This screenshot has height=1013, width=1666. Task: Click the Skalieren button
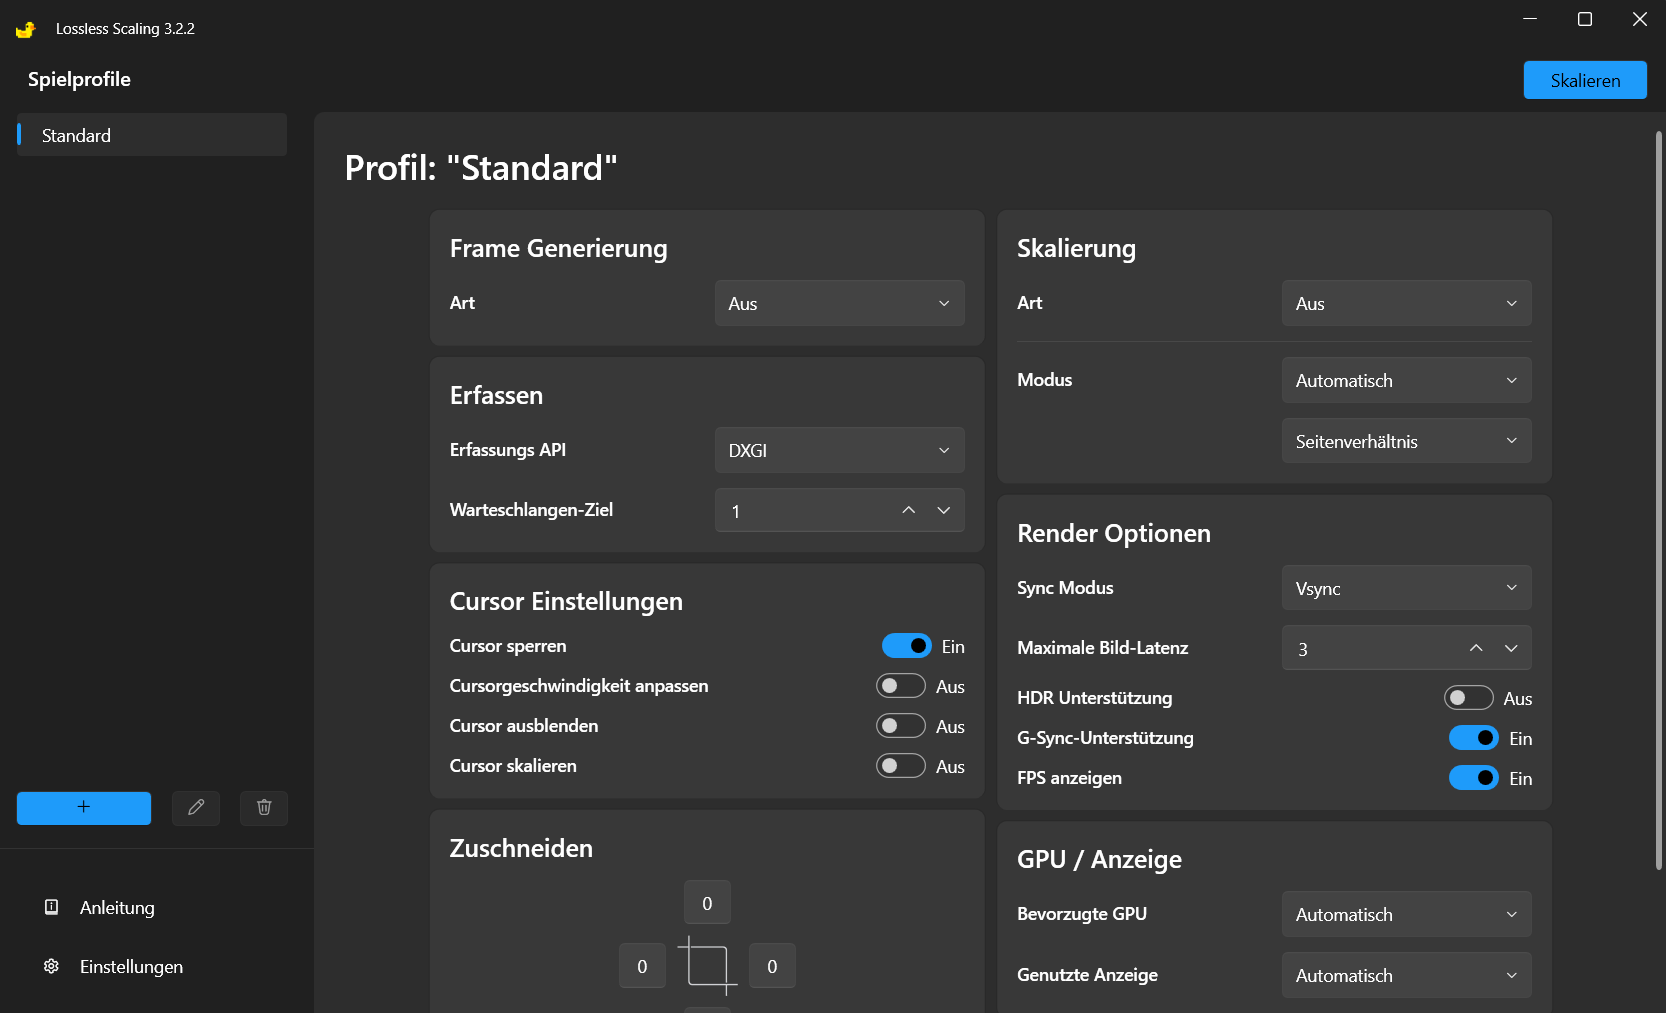[x=1585, y=81]
